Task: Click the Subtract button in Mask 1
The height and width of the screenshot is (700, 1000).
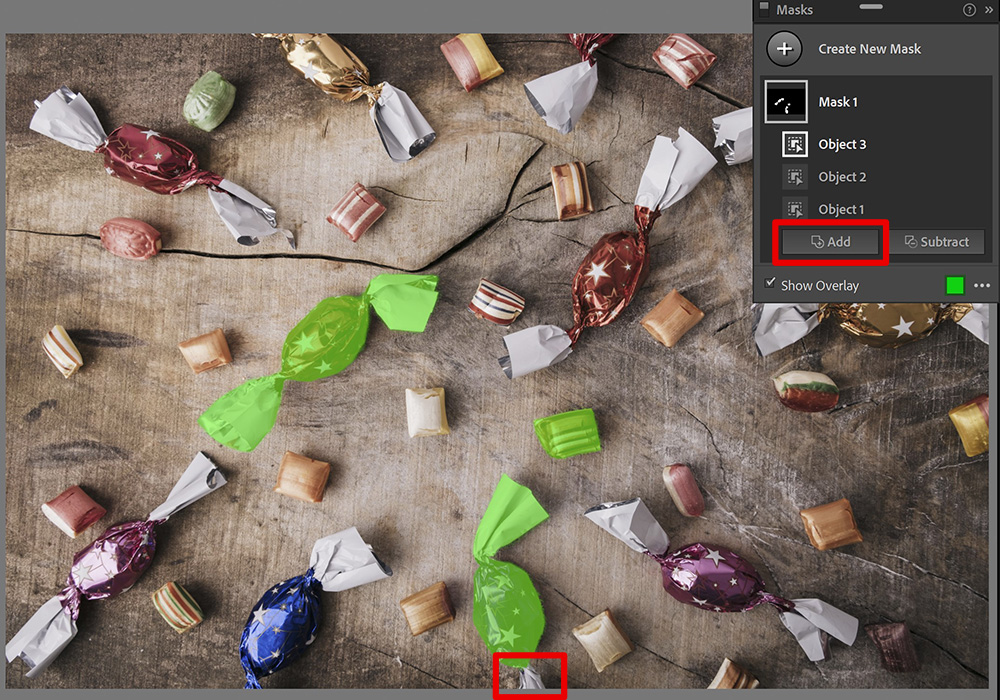Action: [x=937, y=242]
